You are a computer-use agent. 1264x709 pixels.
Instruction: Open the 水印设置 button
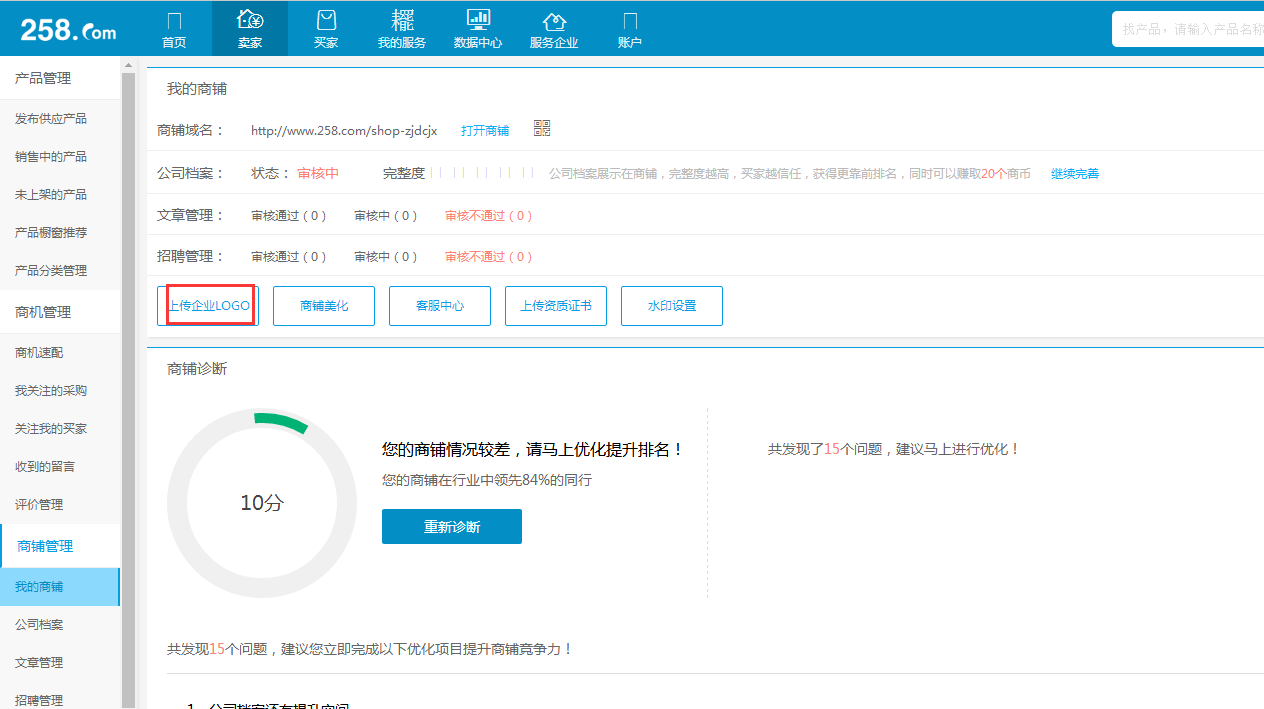coord(672,305)
